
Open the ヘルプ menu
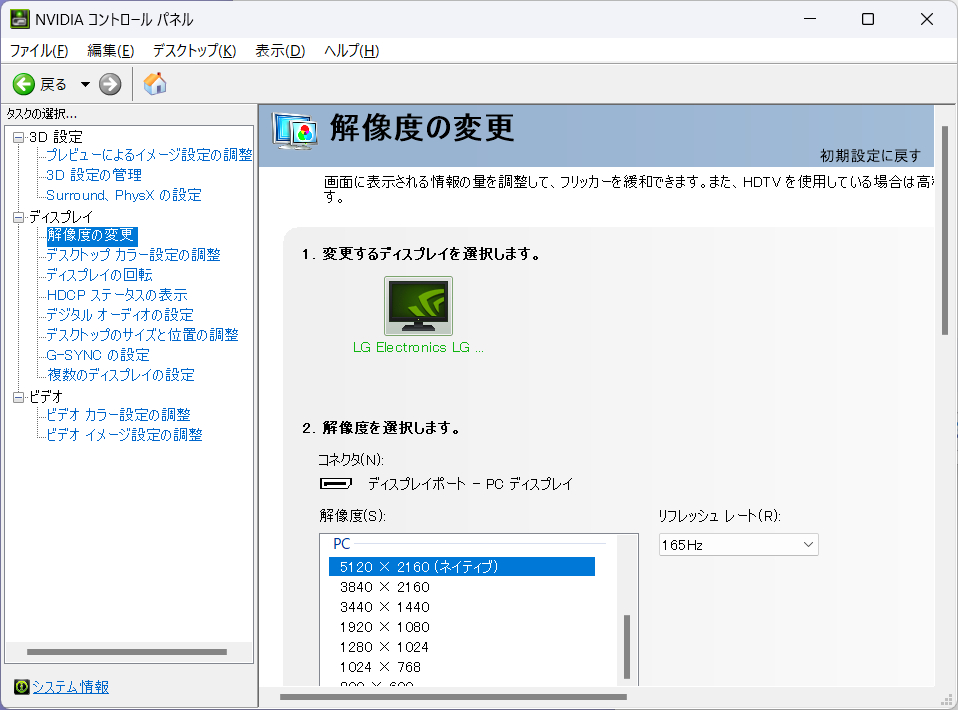click(347, 50)
